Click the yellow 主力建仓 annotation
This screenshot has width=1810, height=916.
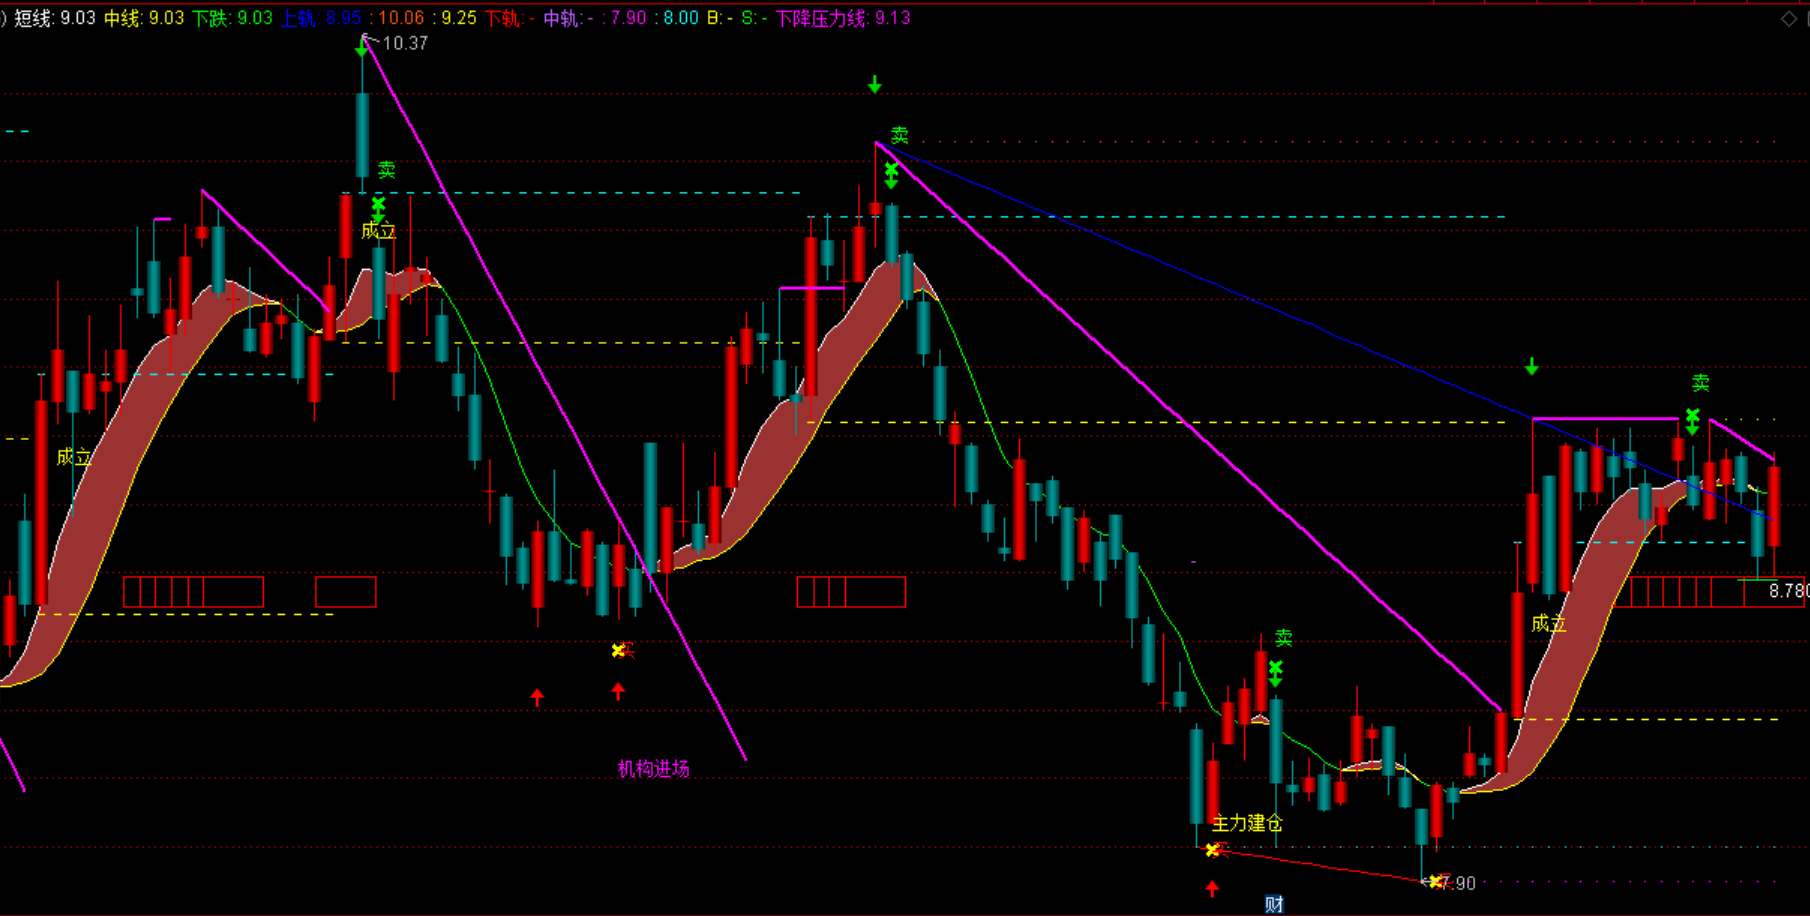1247,823
